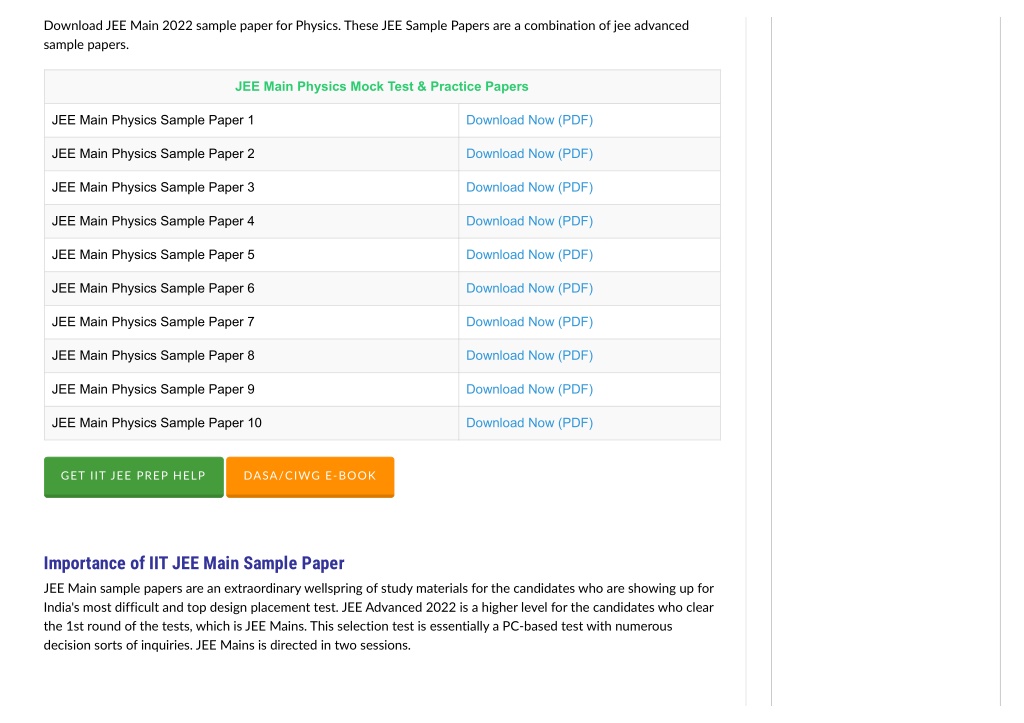Download Physics Sample Paper 1 PDF
1024x723 pixels.
(x=529, y=120)
